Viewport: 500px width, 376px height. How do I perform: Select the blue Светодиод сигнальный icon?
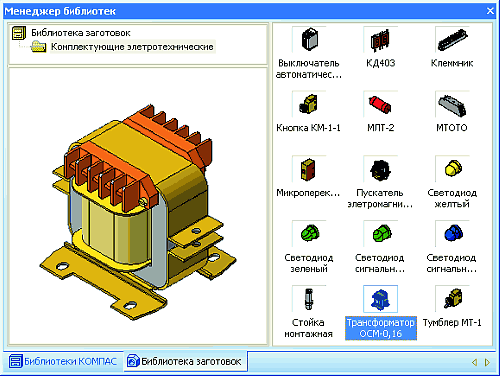pyautogui.click(x=452, y=234)
